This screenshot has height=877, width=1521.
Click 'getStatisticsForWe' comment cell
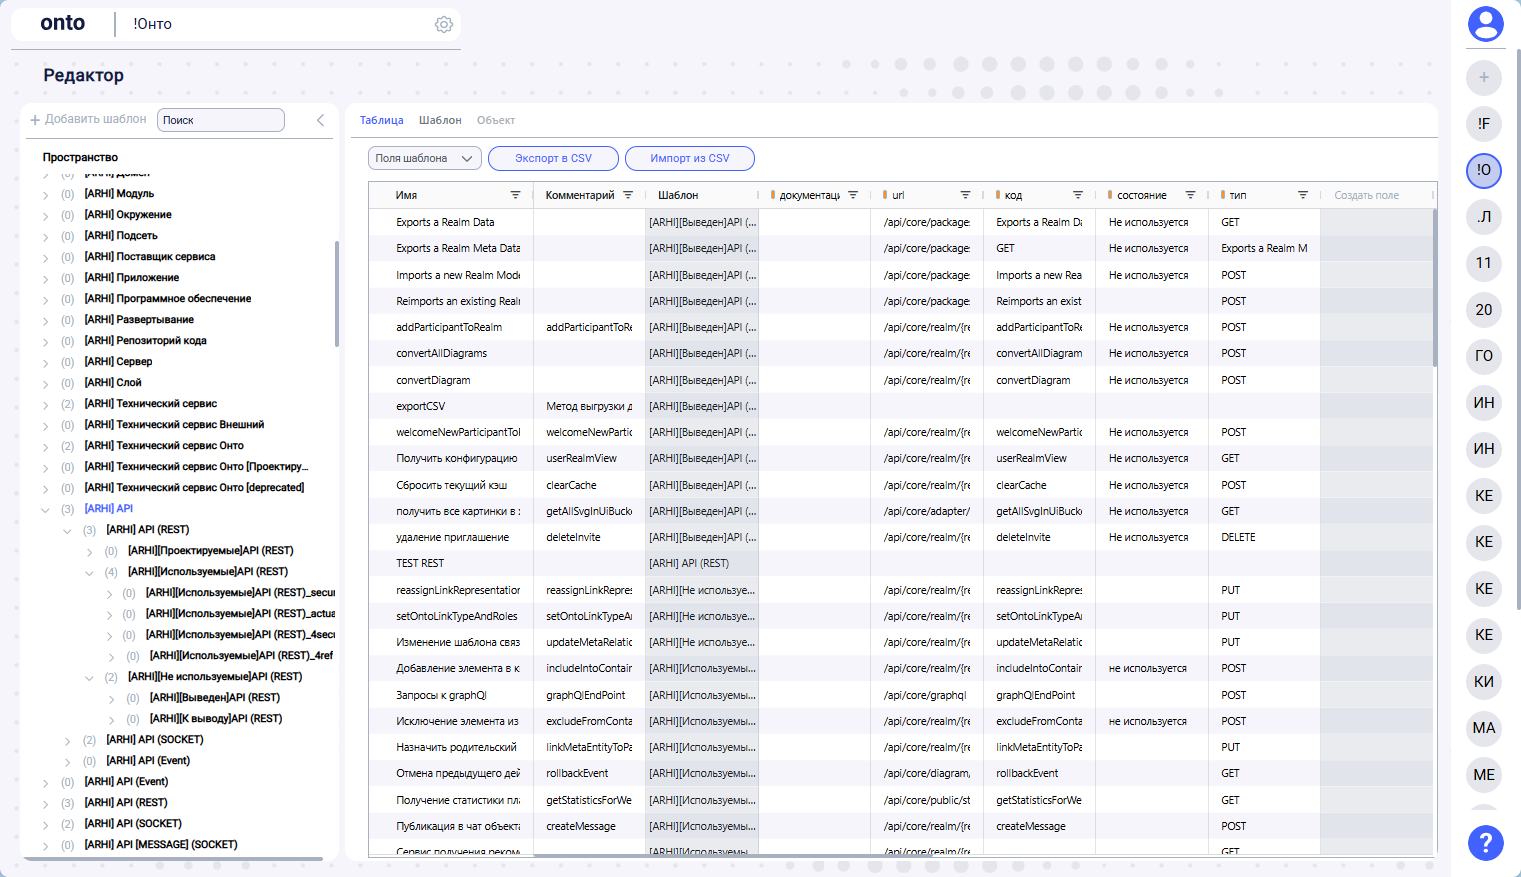589,800
